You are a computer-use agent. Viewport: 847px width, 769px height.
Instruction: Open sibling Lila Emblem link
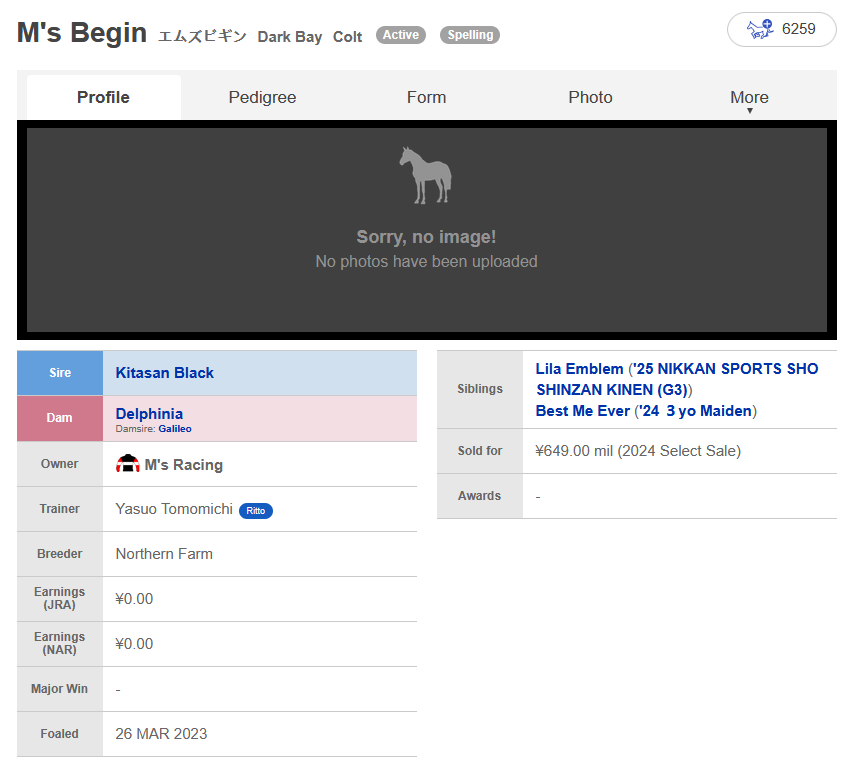[x=579, y=369]
